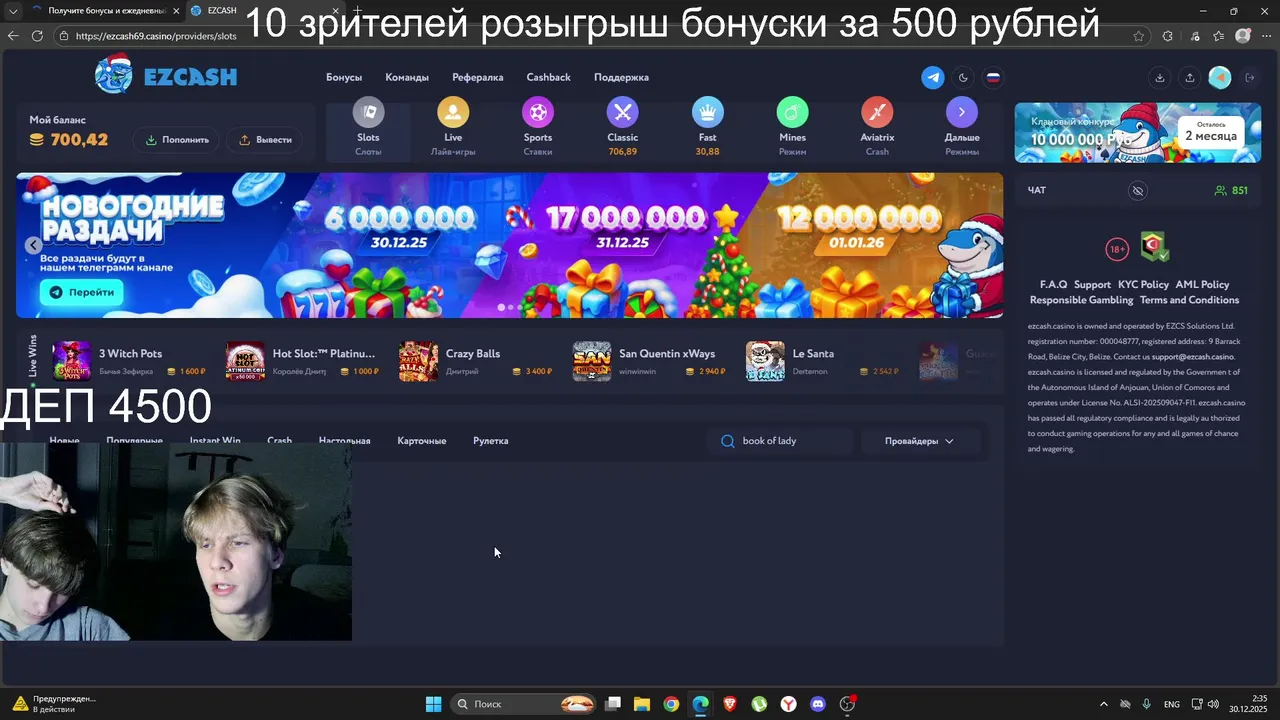Open Brave browser from taskbar
The image size is (1280, 720).
pyautogui.click(x=730, y=704)
